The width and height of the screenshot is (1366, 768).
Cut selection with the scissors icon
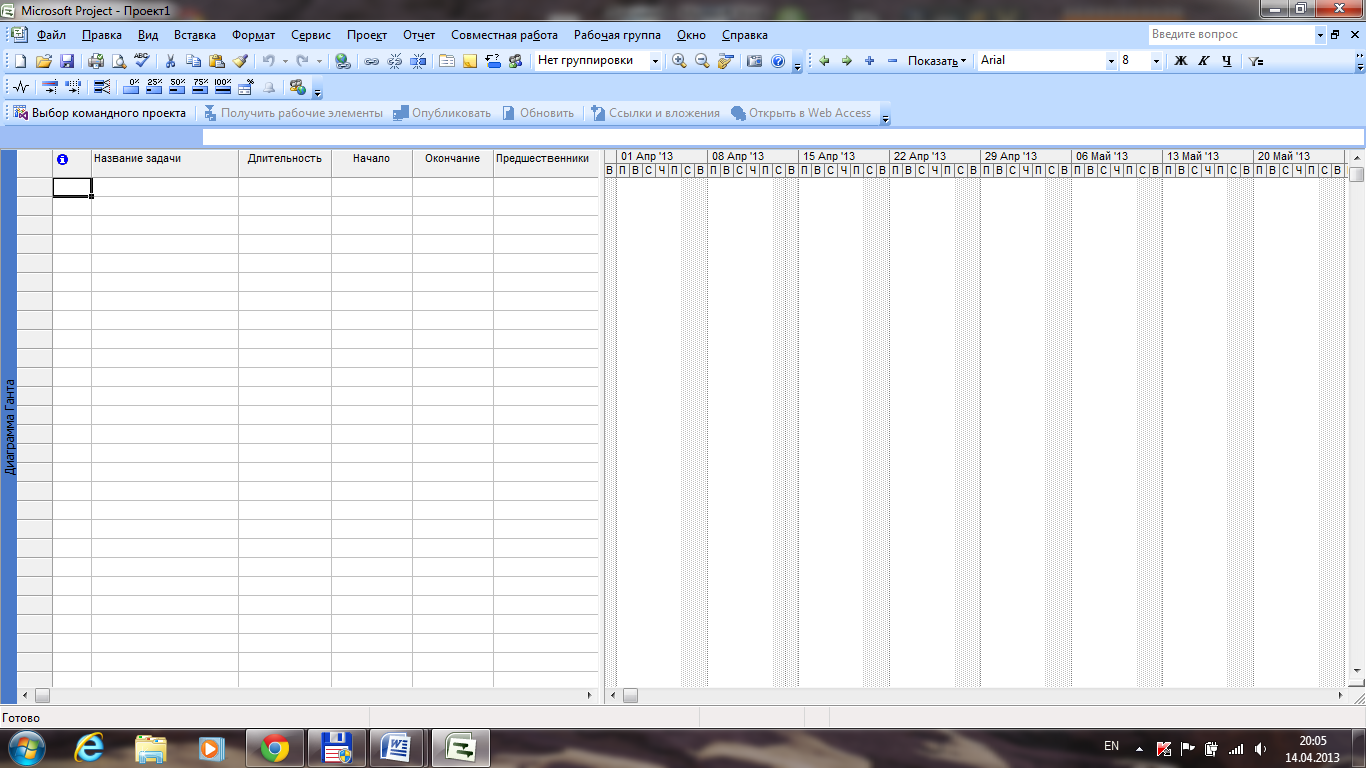170,61
